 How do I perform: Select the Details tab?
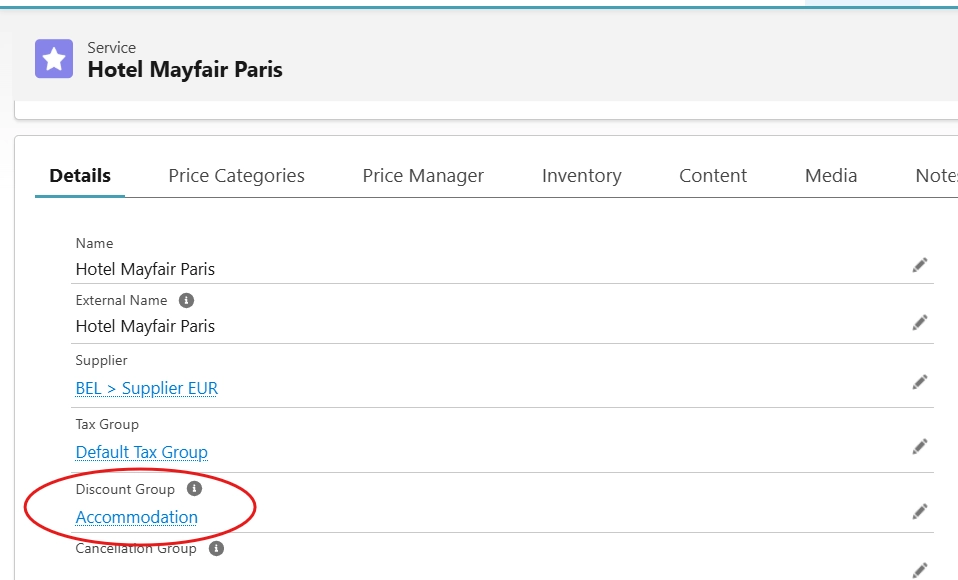pyautogui.click(x=80, y=176)
